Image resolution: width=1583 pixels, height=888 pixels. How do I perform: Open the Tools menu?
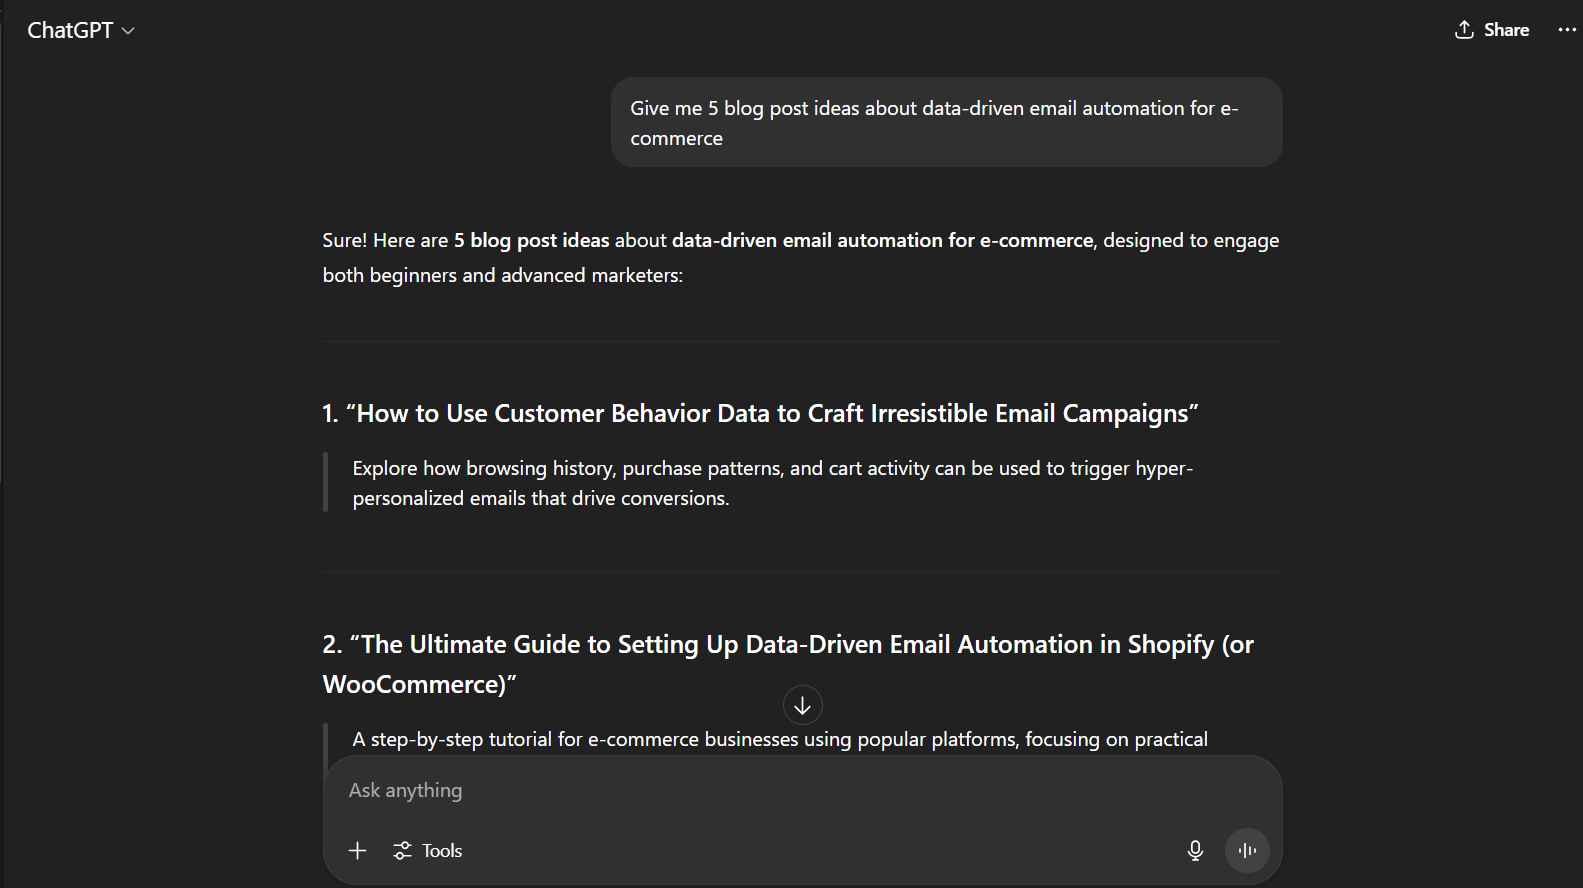[x=428, y=850]
